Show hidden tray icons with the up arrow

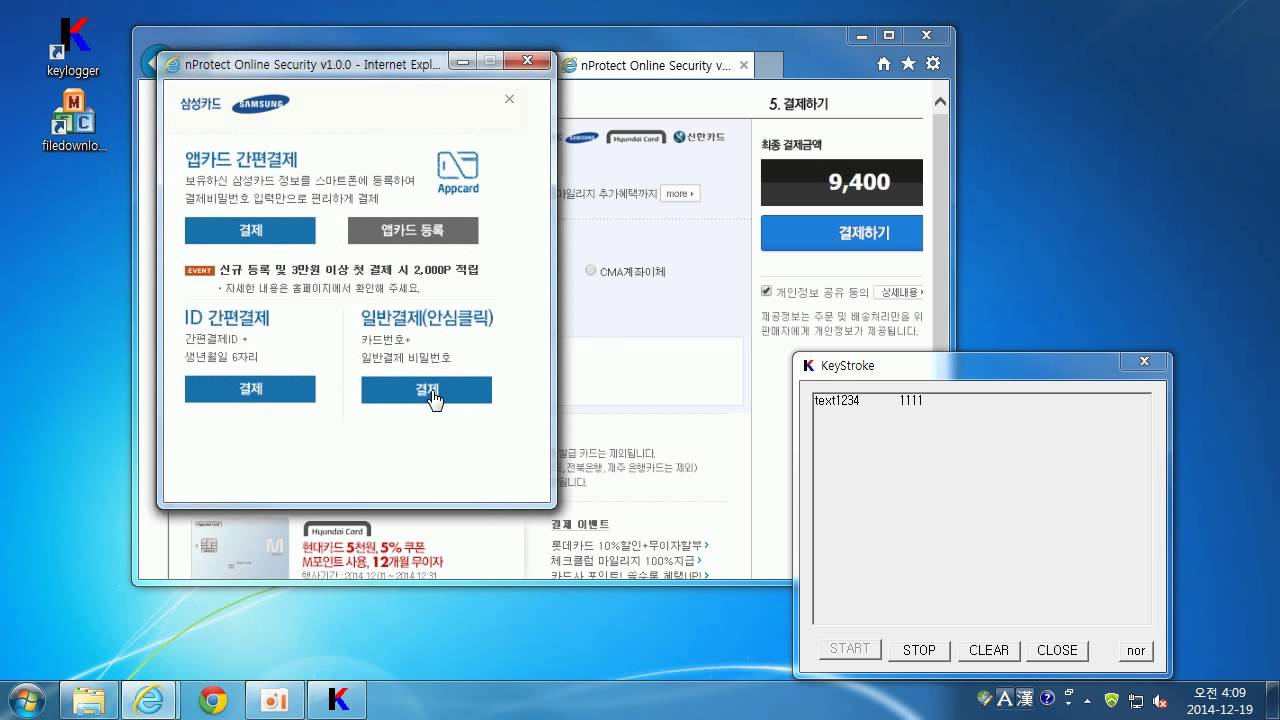tap(1087, 700)
